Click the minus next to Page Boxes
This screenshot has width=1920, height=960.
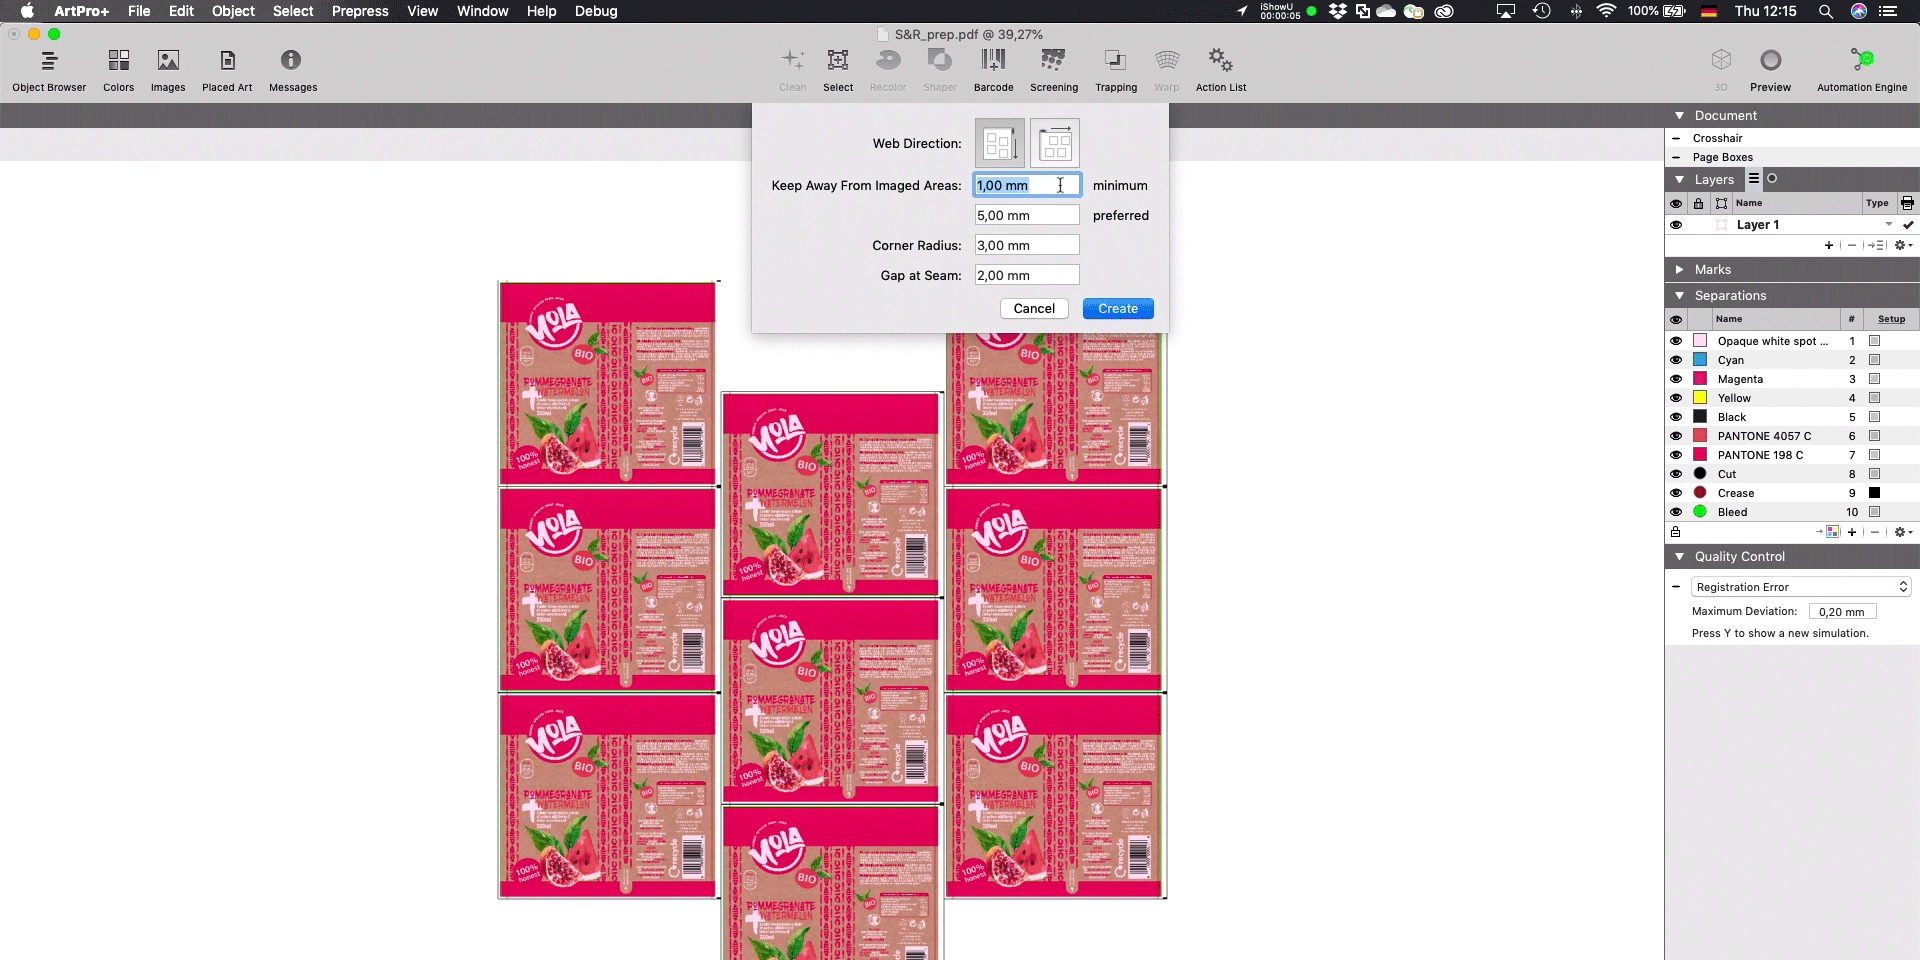(x=1676, y=157)
